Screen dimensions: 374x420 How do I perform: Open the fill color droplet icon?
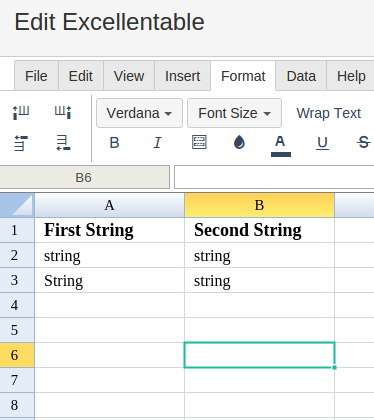tap(239, 142)
